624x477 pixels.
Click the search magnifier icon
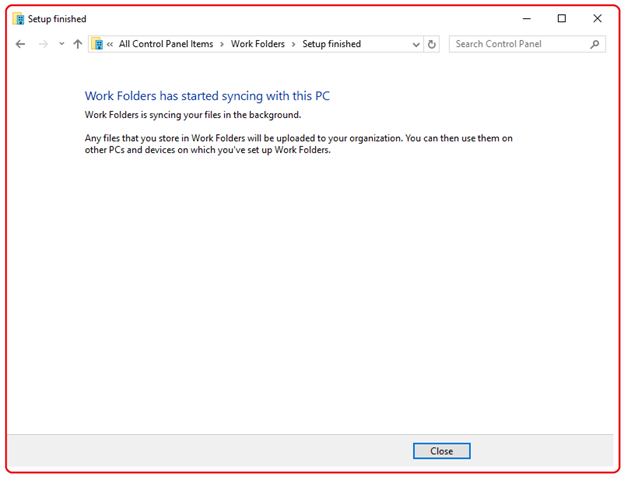click(x=595, y=44)
